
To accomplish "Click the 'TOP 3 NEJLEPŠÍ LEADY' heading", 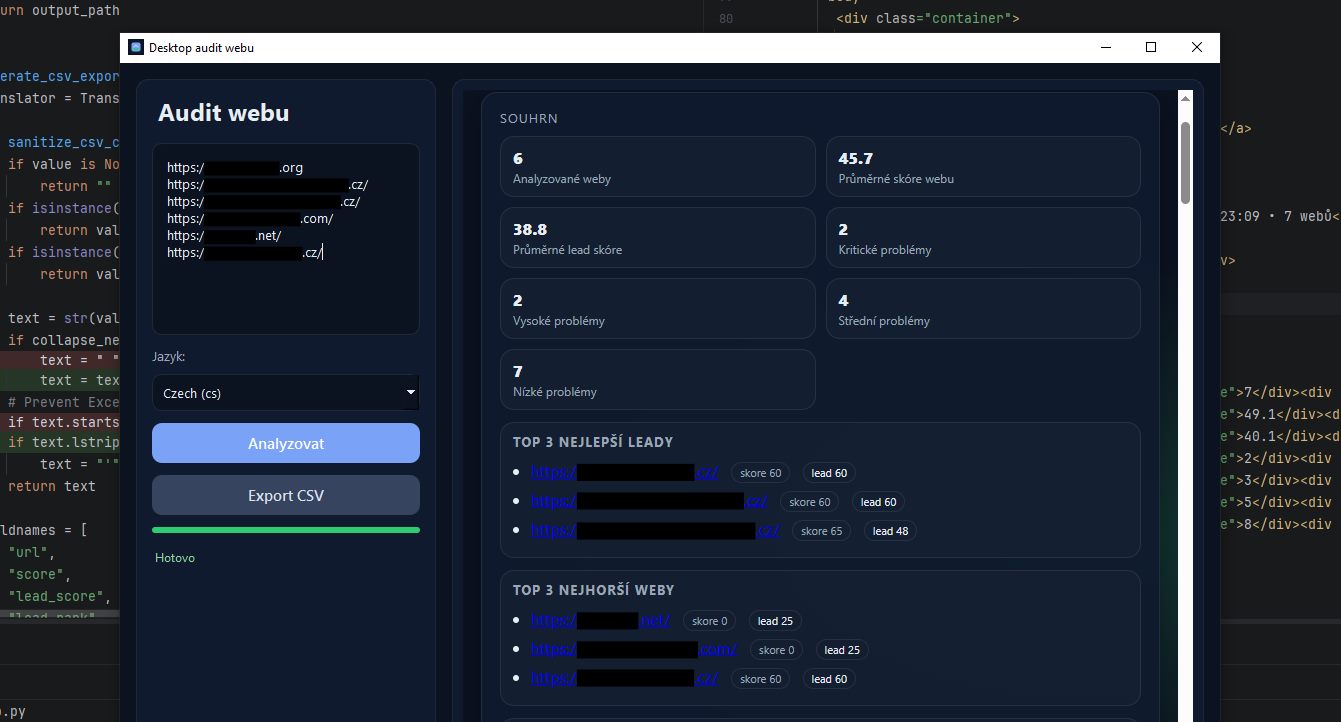I will pyautogui.click(x=593, y=442).
